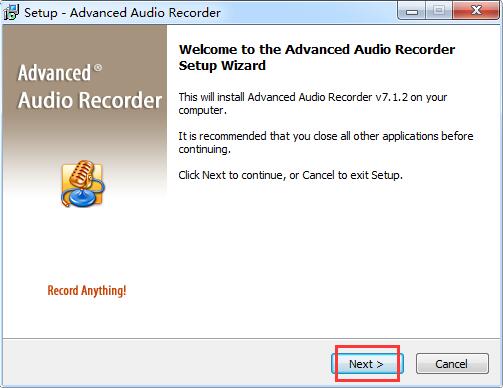Open the setup installer icon in title bar

point(11,12)
